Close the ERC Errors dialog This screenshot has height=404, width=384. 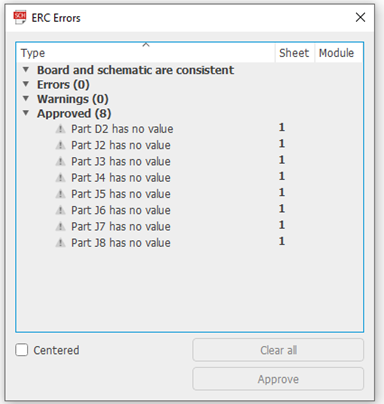pos(360,17)
